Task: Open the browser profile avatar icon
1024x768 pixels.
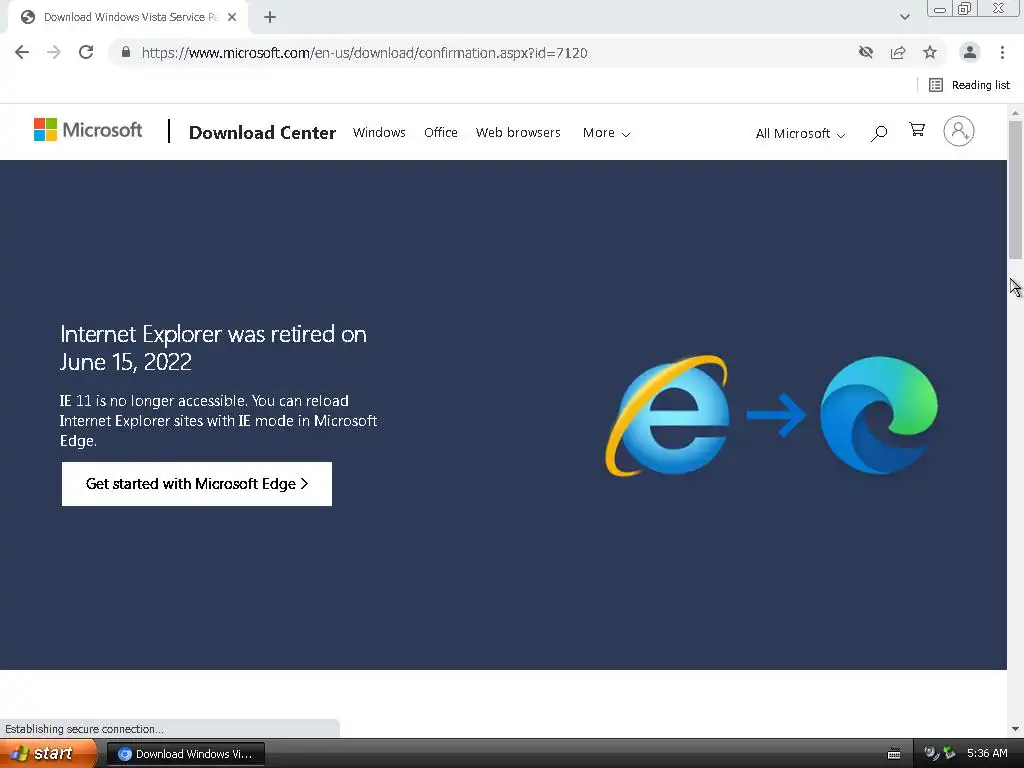Action: click(x=970, y=52)
